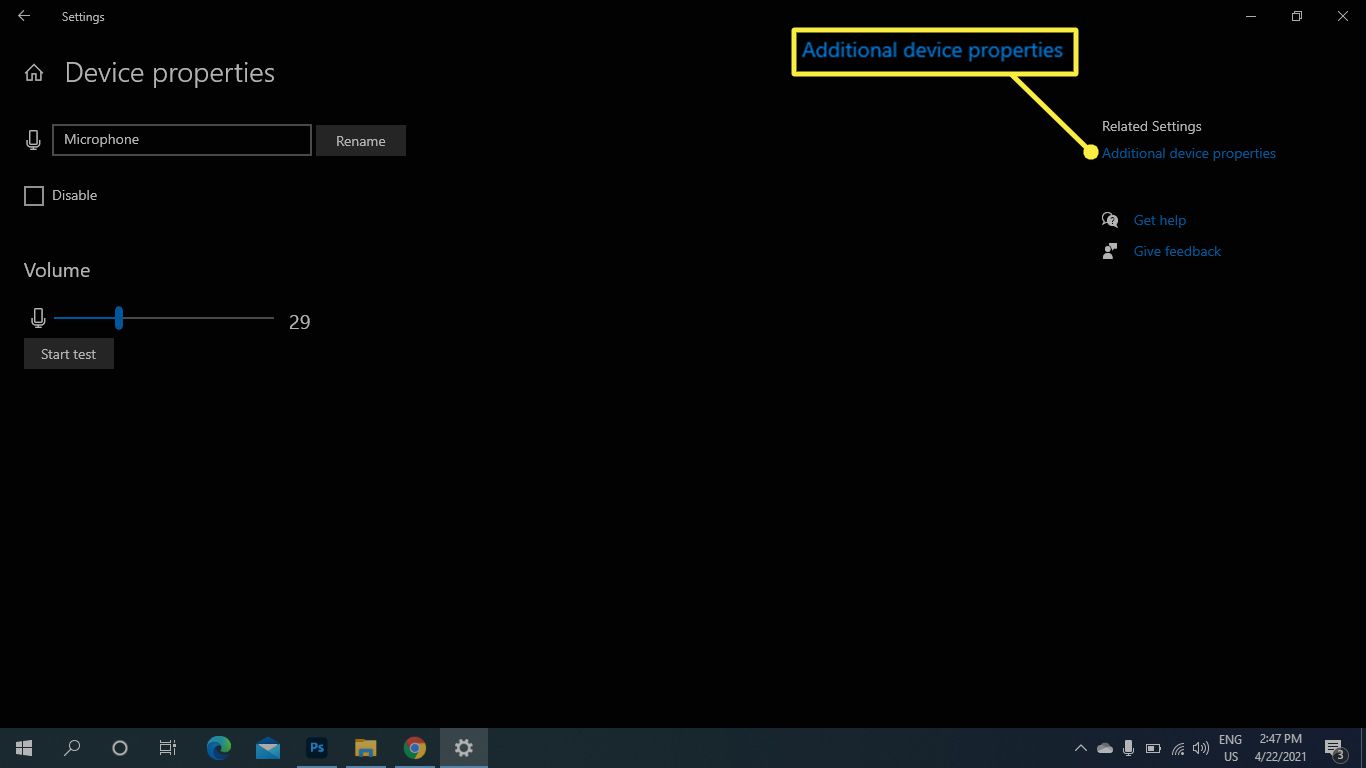The height and width of the screenshot is (768, 1366).
Task: Click the battery tray icon
Action: coord(1153,748)
